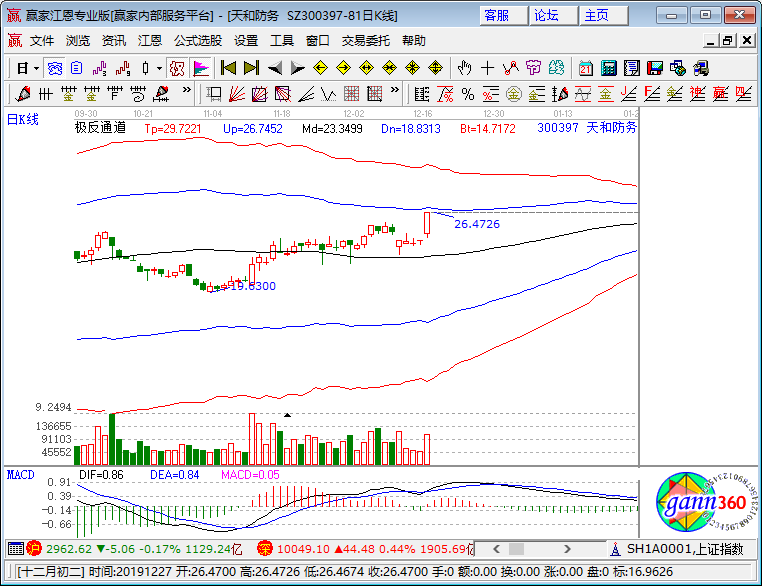The image size is (762, 586).
Task: Open the 帮助 menu
Action: click(x=414, y=41)
